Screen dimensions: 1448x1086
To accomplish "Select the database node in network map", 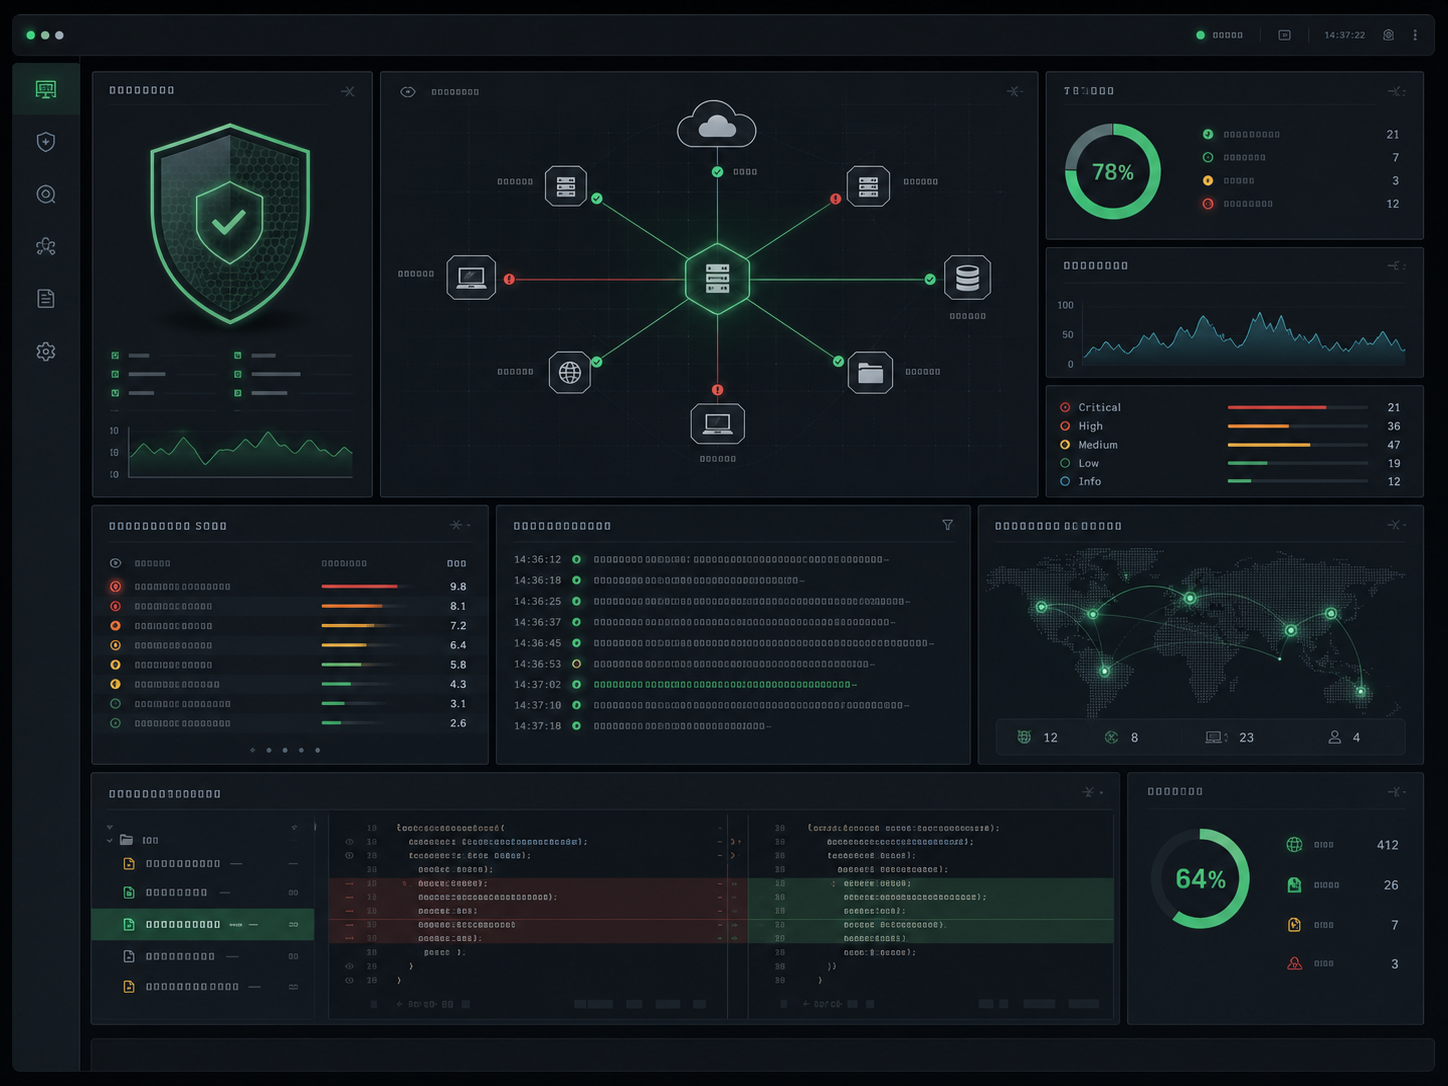I will (x=967, y=278).
